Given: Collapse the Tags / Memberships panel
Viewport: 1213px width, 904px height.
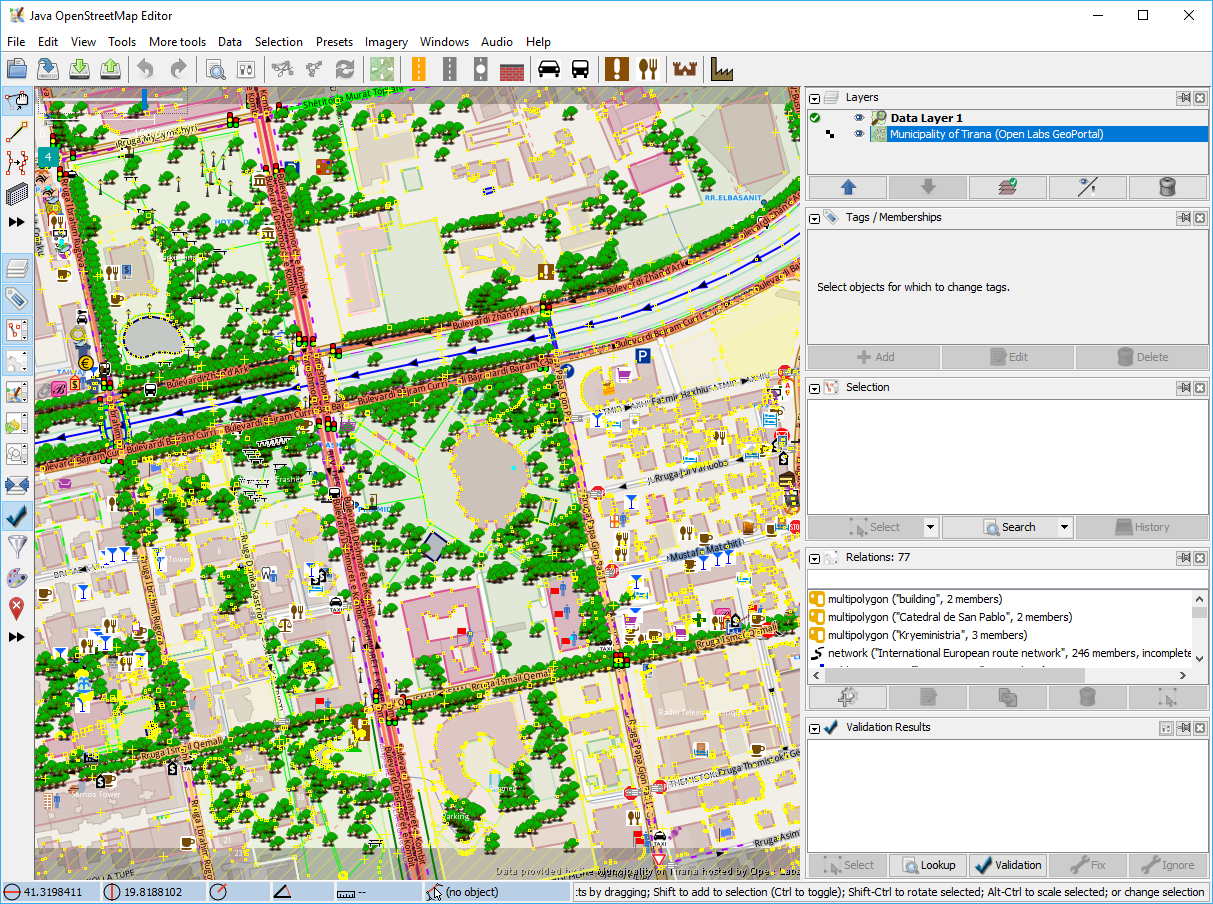Looking at the screenshot, I should [x=815, y=218].
